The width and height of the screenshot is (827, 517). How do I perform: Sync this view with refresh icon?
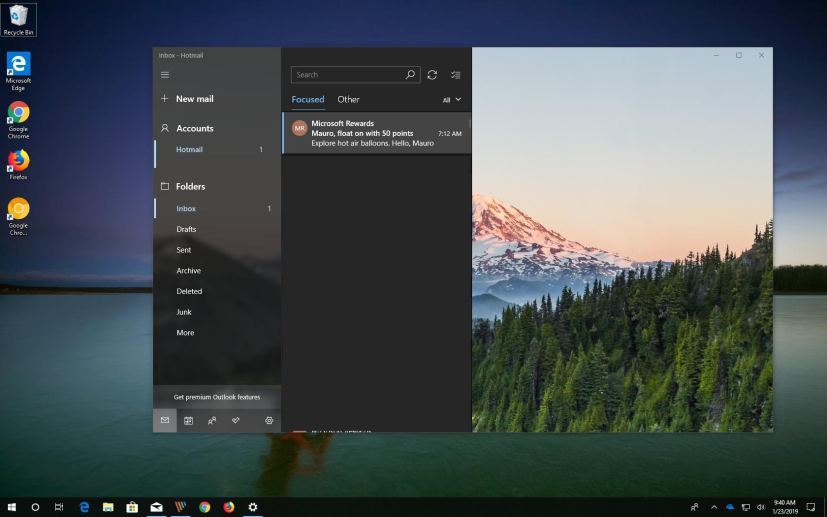(x=432, y=75)
